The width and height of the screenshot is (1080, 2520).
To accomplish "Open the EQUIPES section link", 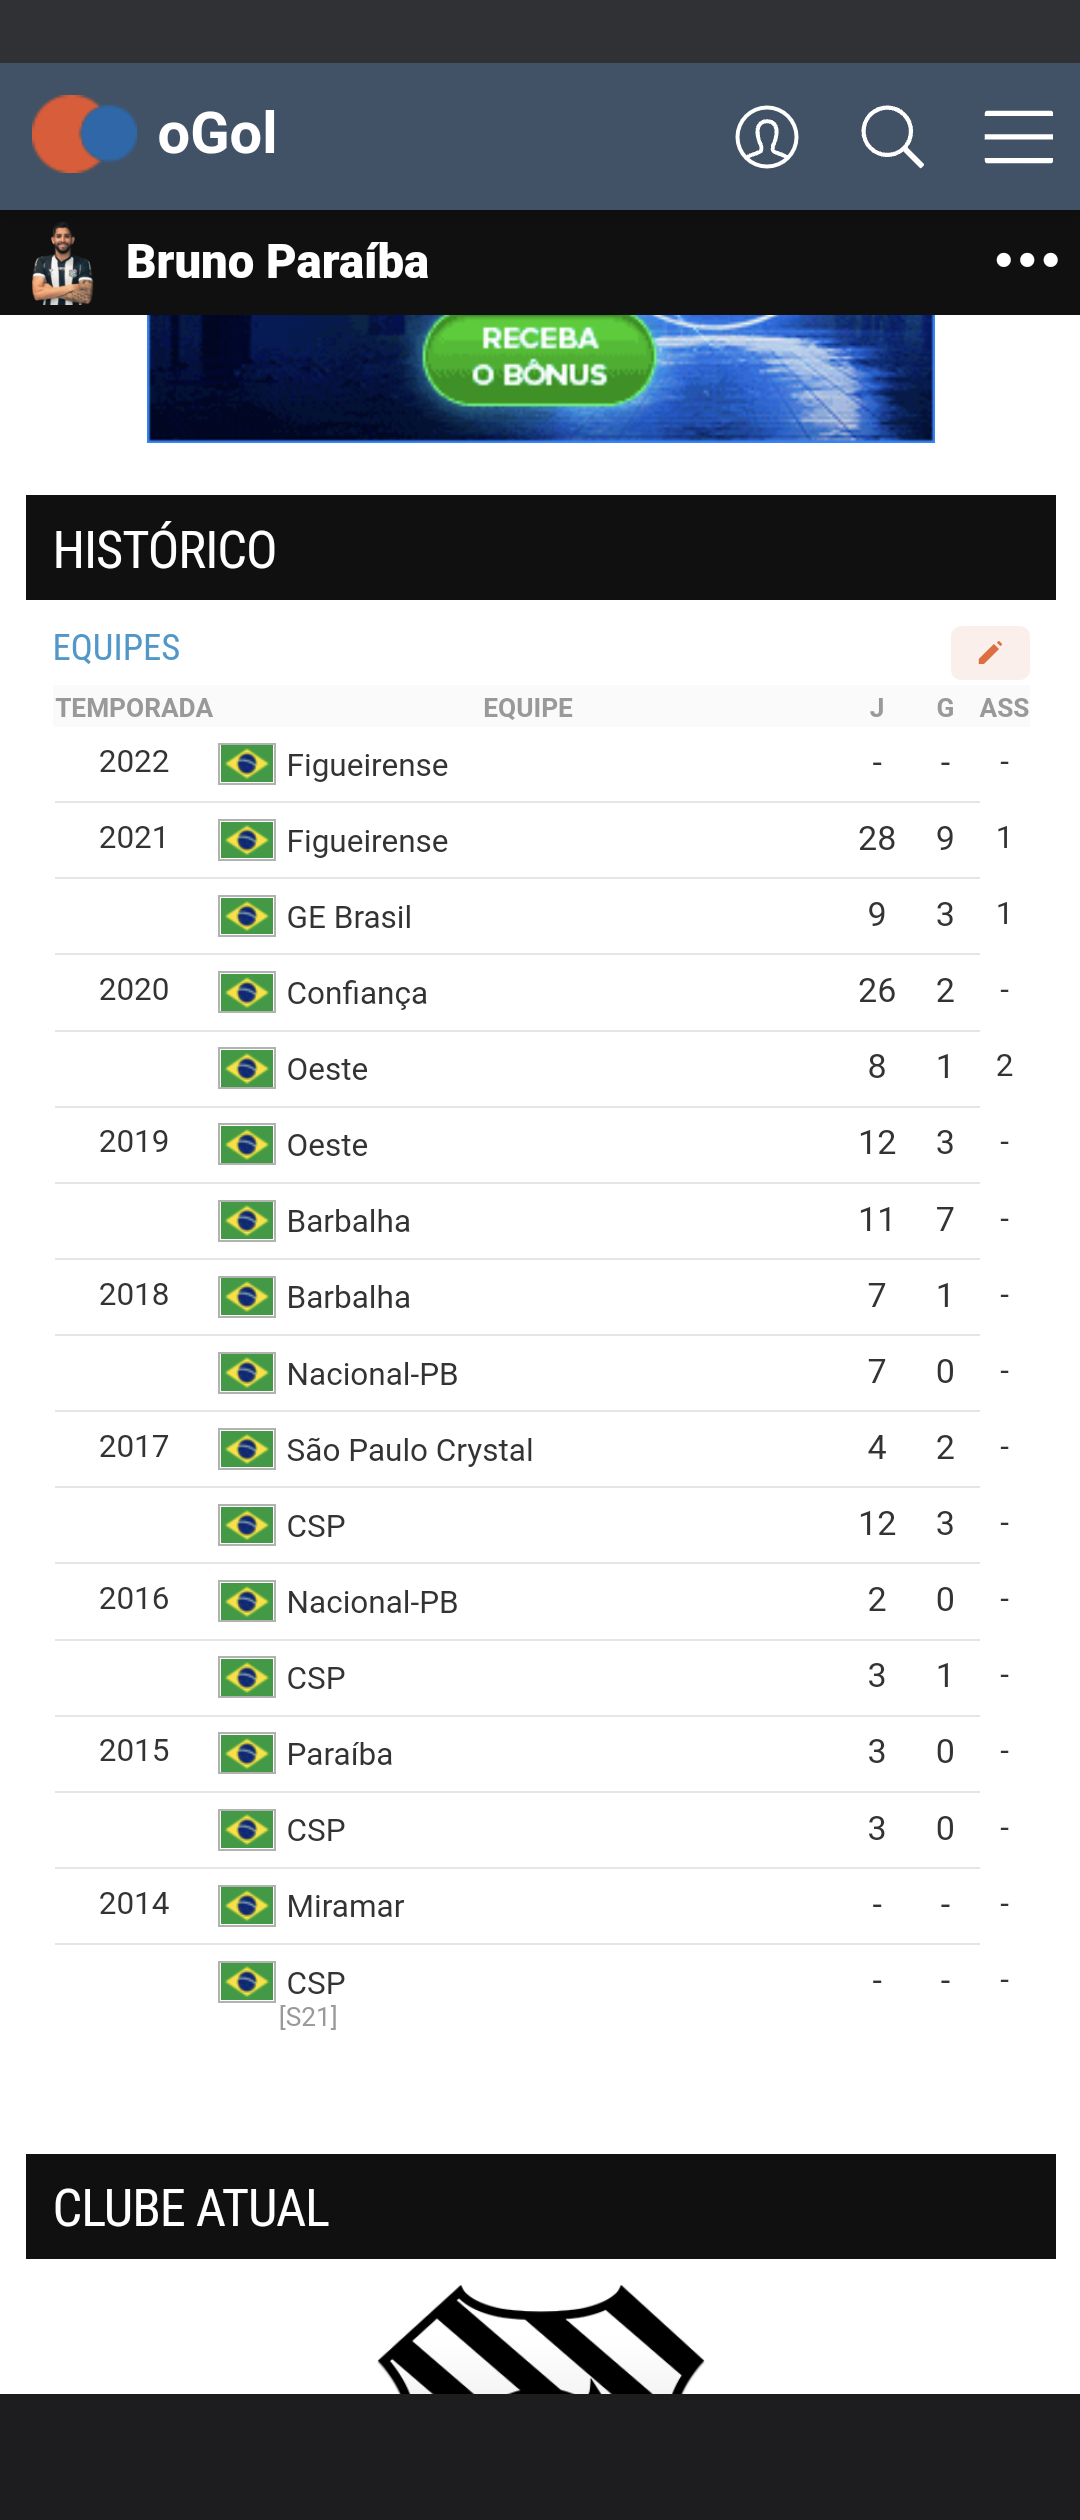I will pos(116,648).
